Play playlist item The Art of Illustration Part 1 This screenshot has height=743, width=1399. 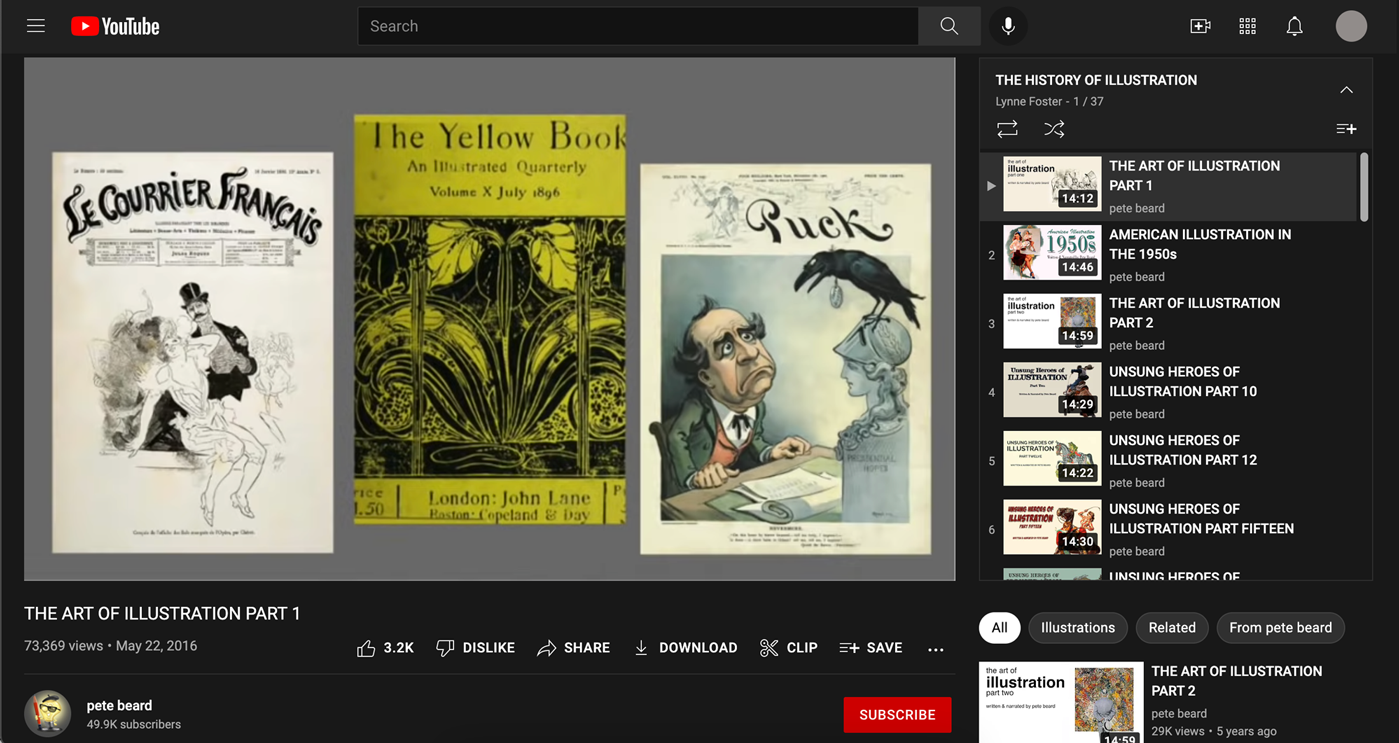(x=1167, y=186)
